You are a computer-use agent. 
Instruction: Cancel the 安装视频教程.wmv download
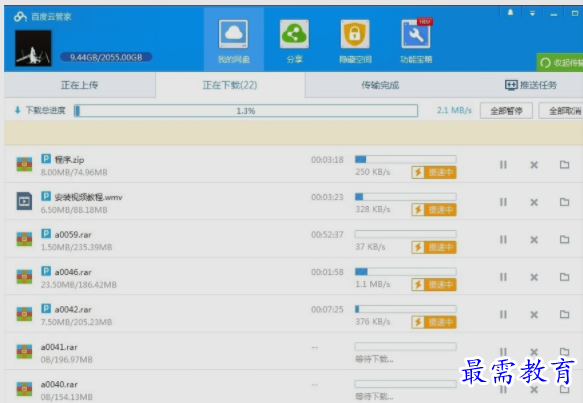534,202
